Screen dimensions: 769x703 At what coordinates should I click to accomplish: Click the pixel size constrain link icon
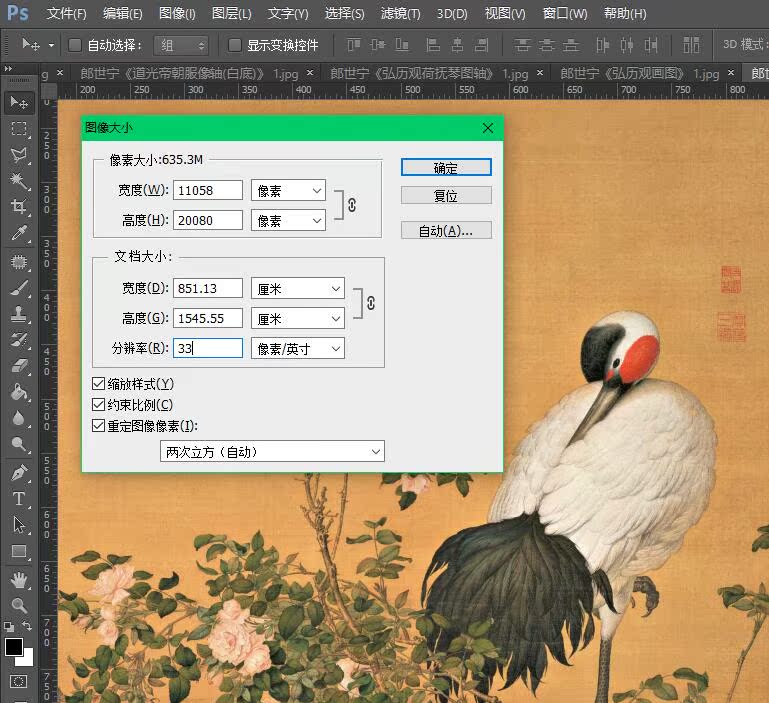tap(352, 205)
